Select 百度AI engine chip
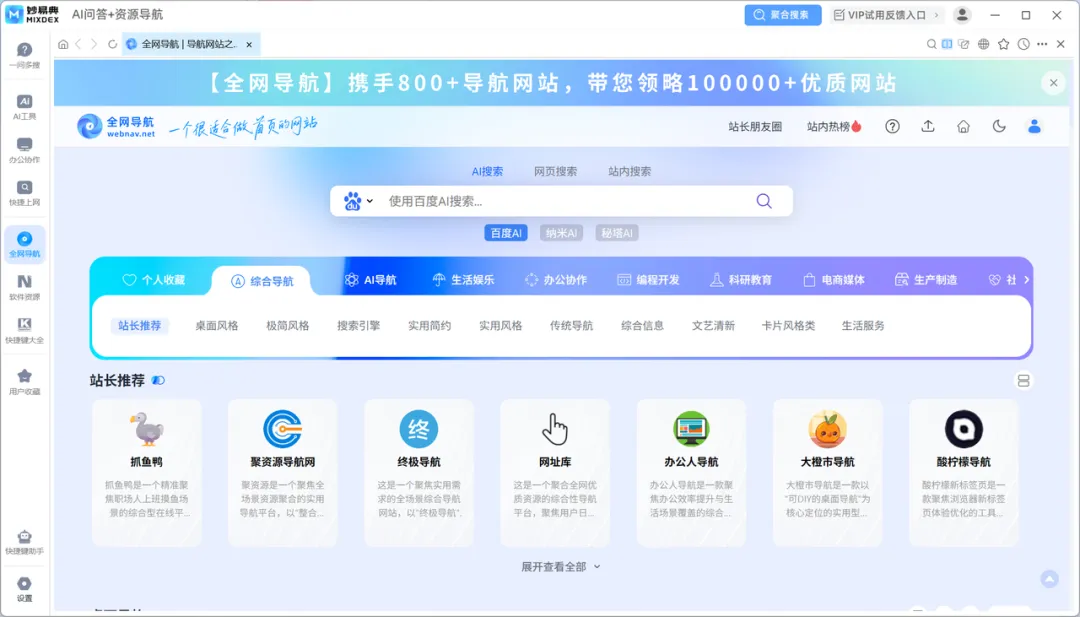 point(506,233)
